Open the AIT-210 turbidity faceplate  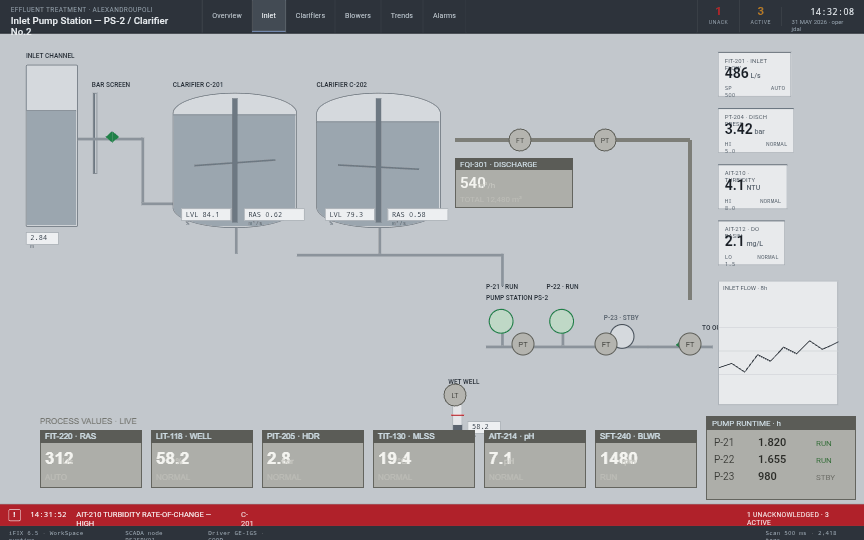click(752, 186)
